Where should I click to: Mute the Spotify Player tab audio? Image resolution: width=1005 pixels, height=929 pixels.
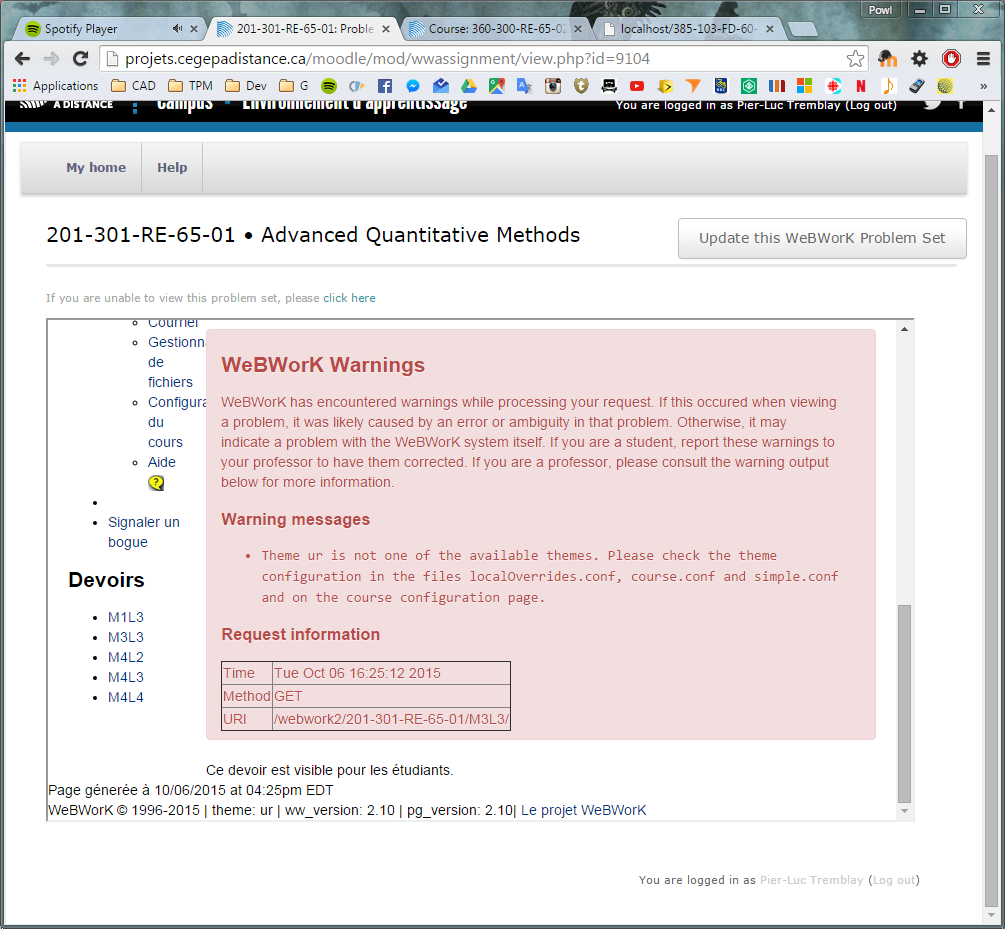point(177,29)
